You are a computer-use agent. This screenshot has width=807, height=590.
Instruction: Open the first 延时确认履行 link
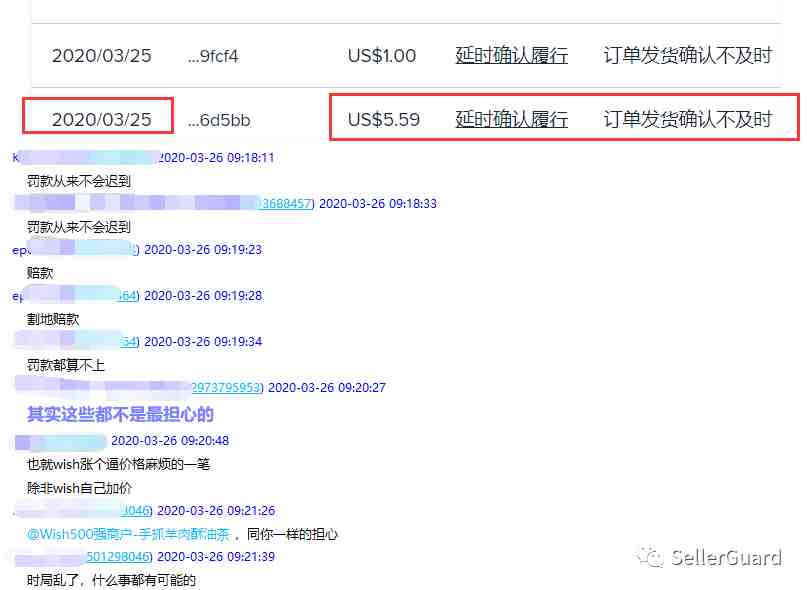click(x=512, y=55)
